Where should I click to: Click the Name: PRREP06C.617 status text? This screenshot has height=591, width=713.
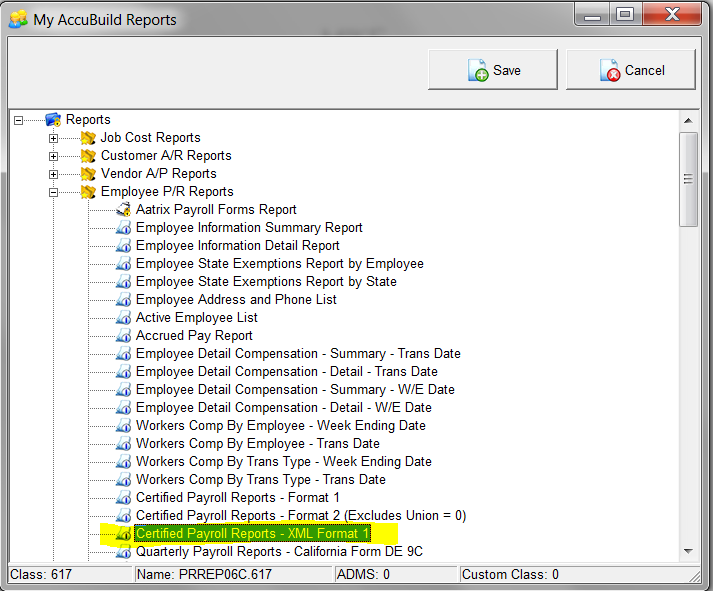point(204,575)
